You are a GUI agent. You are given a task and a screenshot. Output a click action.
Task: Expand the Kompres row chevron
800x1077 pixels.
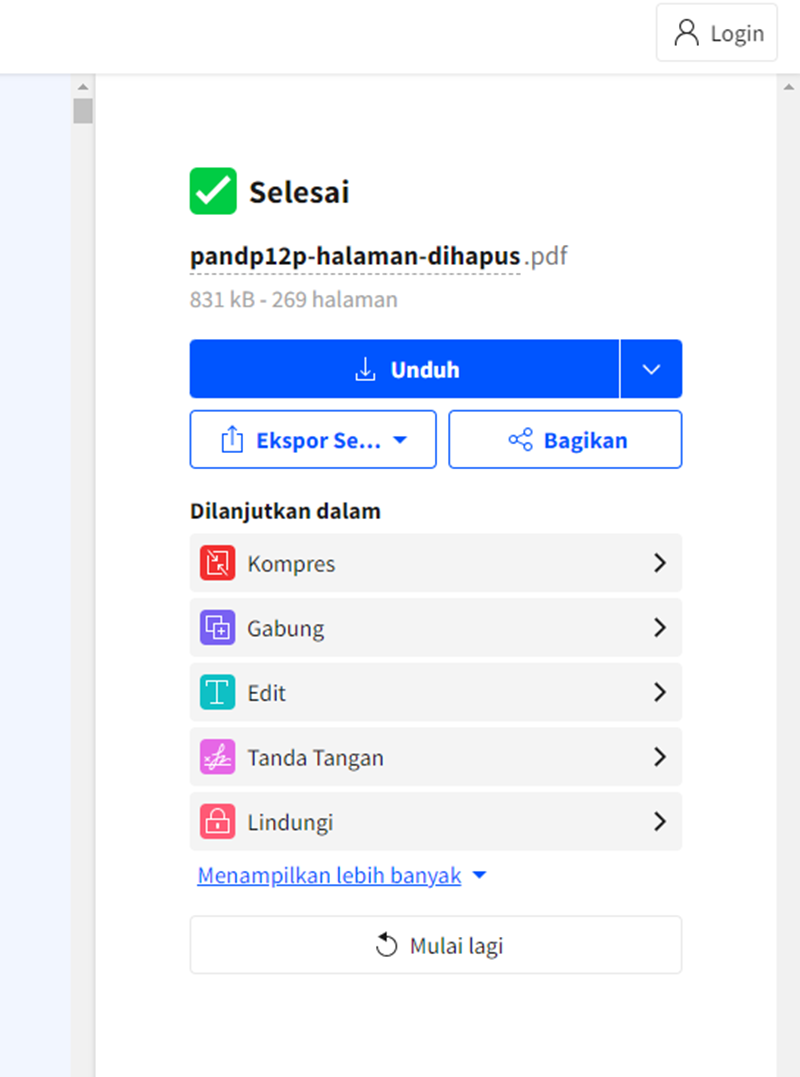(660, 563)
